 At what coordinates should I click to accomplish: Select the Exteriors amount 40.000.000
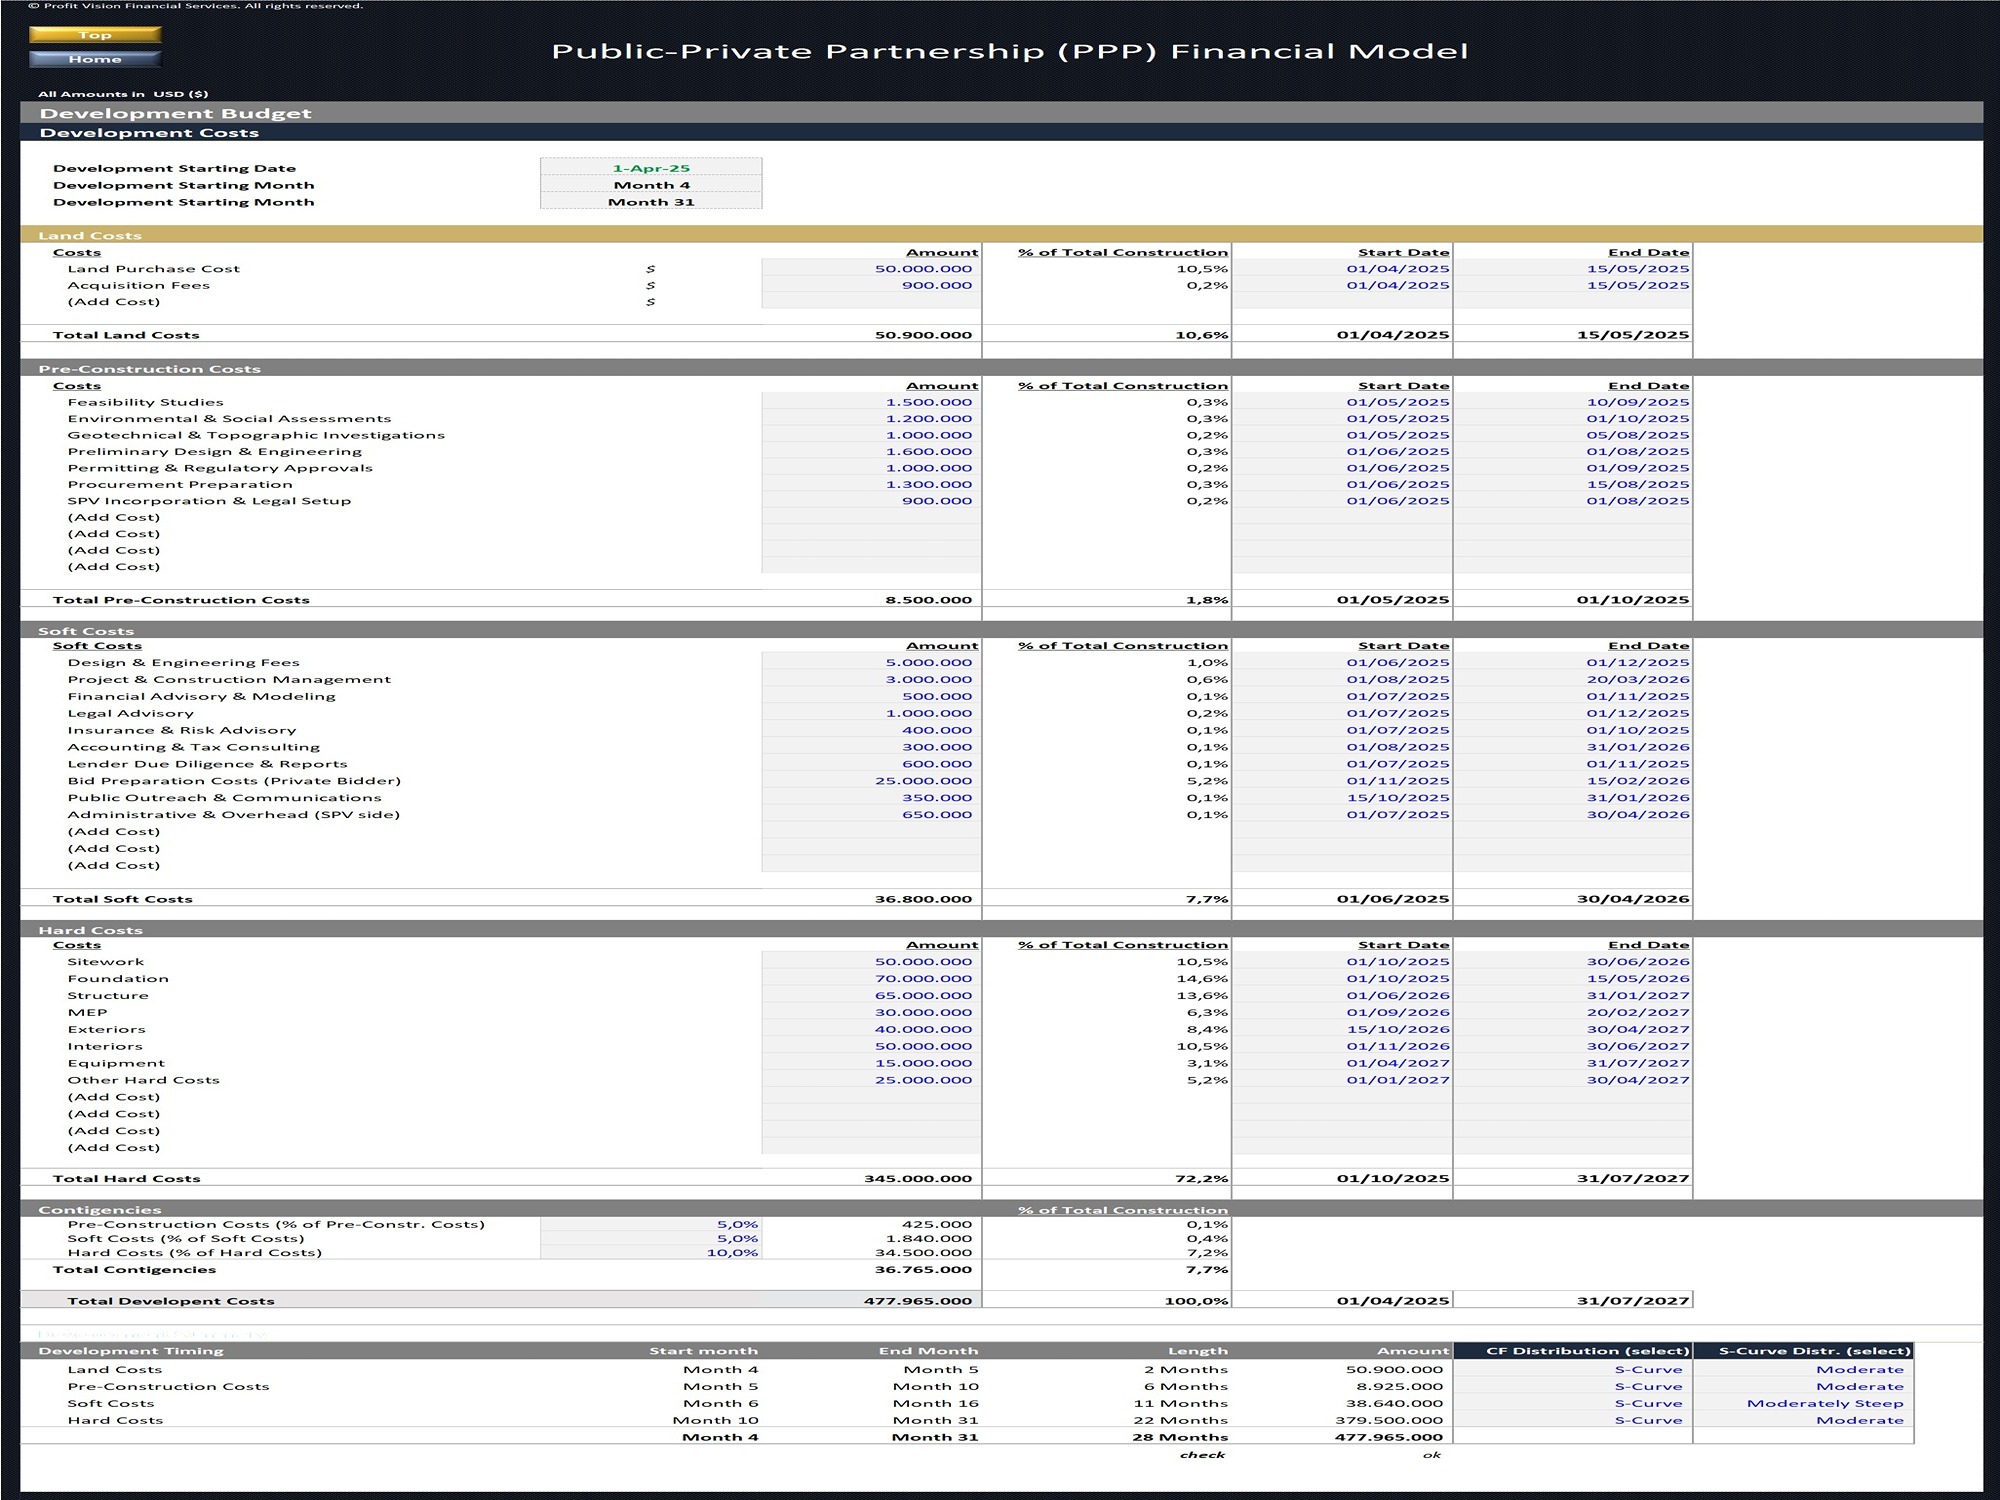[871, 1030]
